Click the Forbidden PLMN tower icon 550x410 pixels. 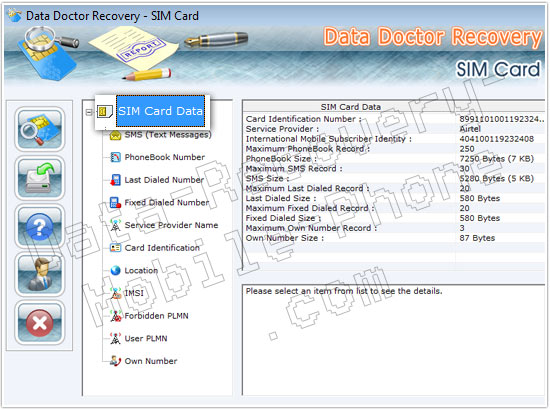pos(115,316)
